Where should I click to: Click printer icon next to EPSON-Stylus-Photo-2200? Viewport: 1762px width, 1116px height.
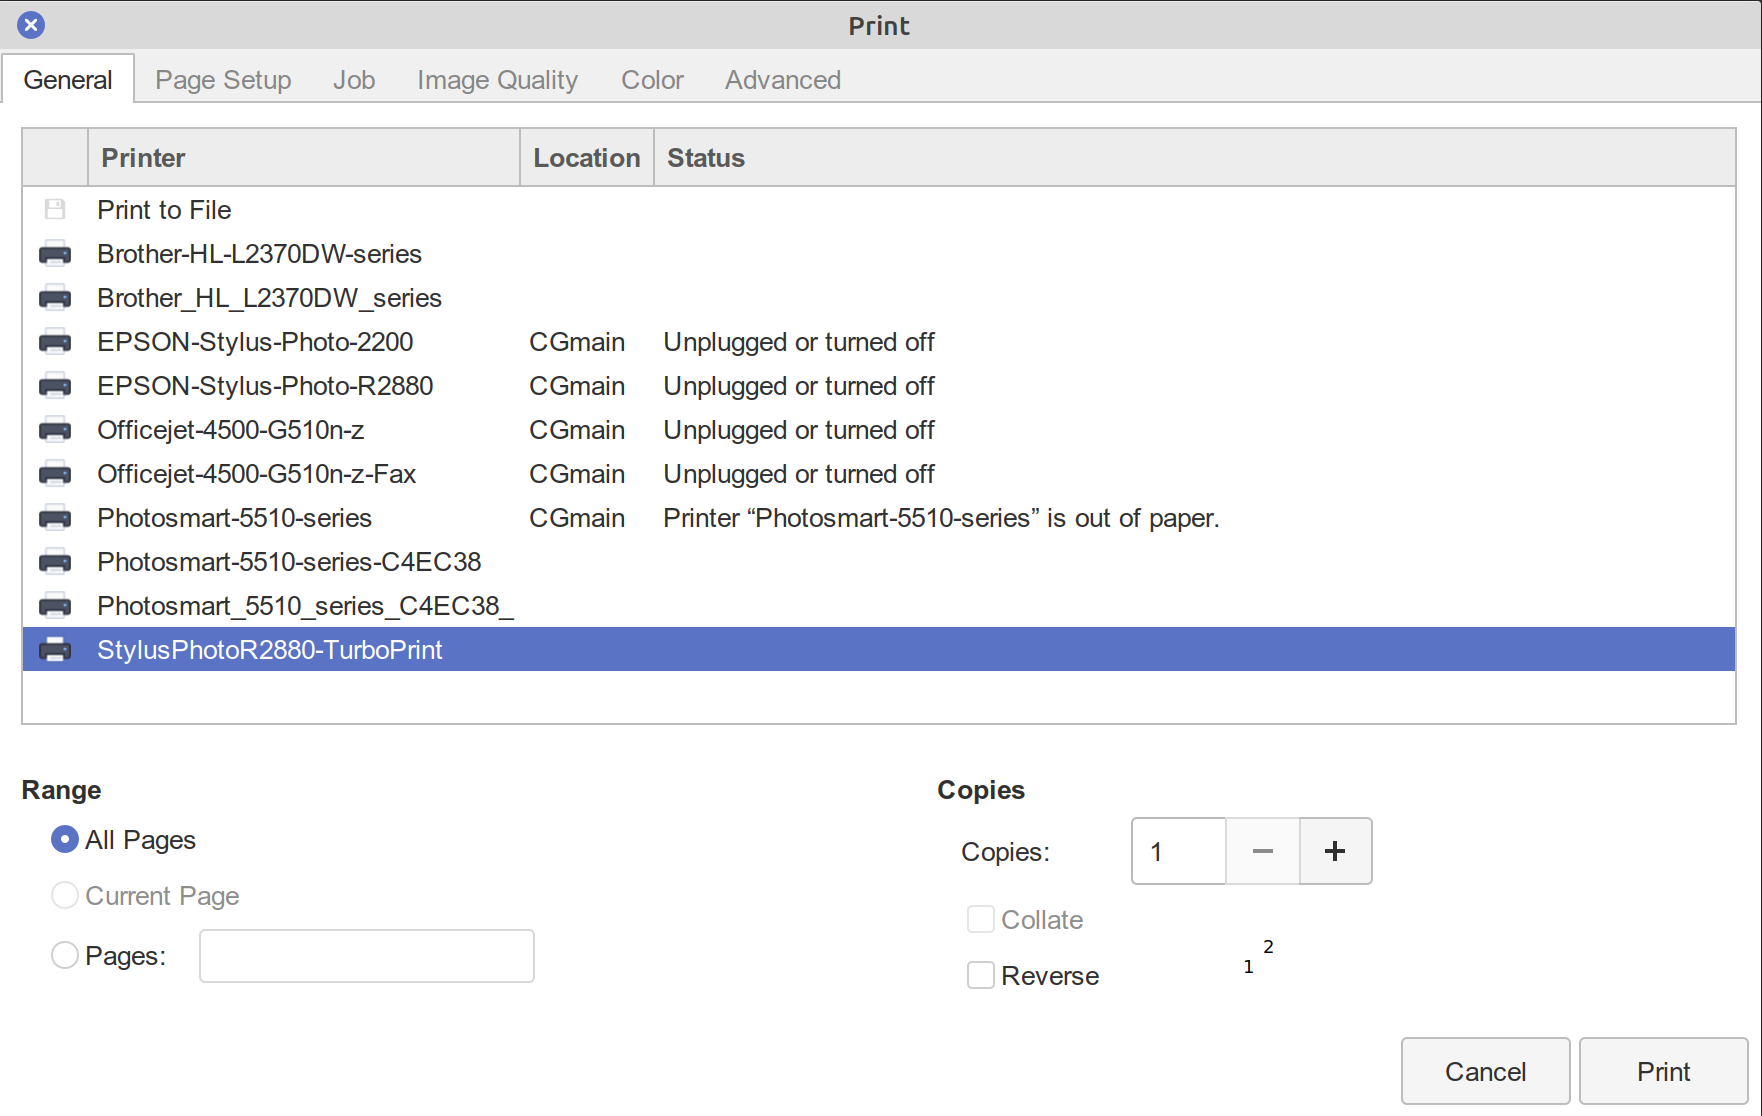pos(55,342)
